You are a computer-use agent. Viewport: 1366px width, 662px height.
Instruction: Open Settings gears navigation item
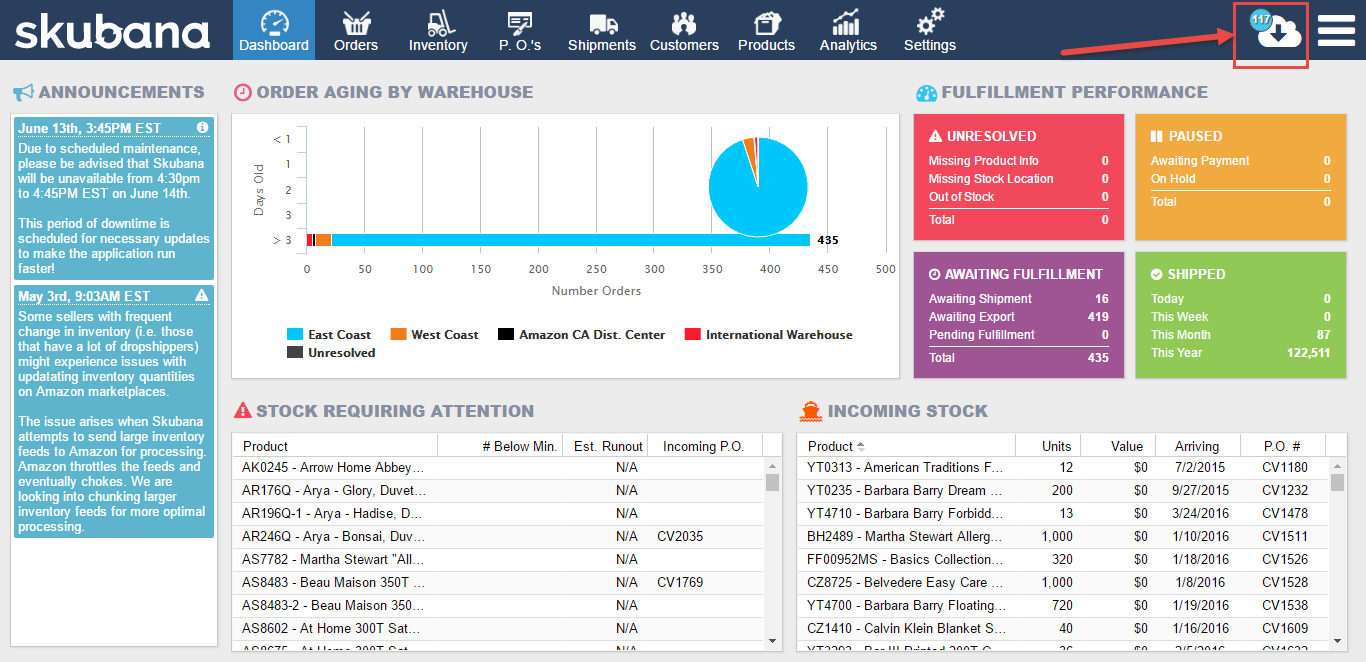tap(930, 30)
